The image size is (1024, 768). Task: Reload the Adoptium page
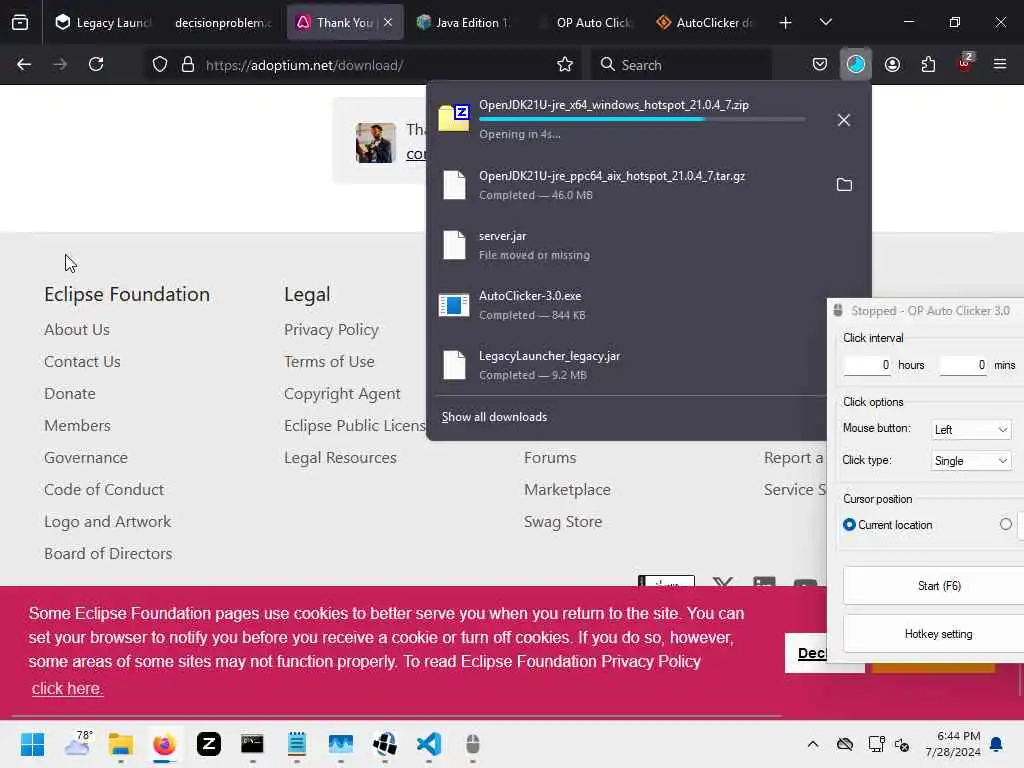(x=96, y=65)
